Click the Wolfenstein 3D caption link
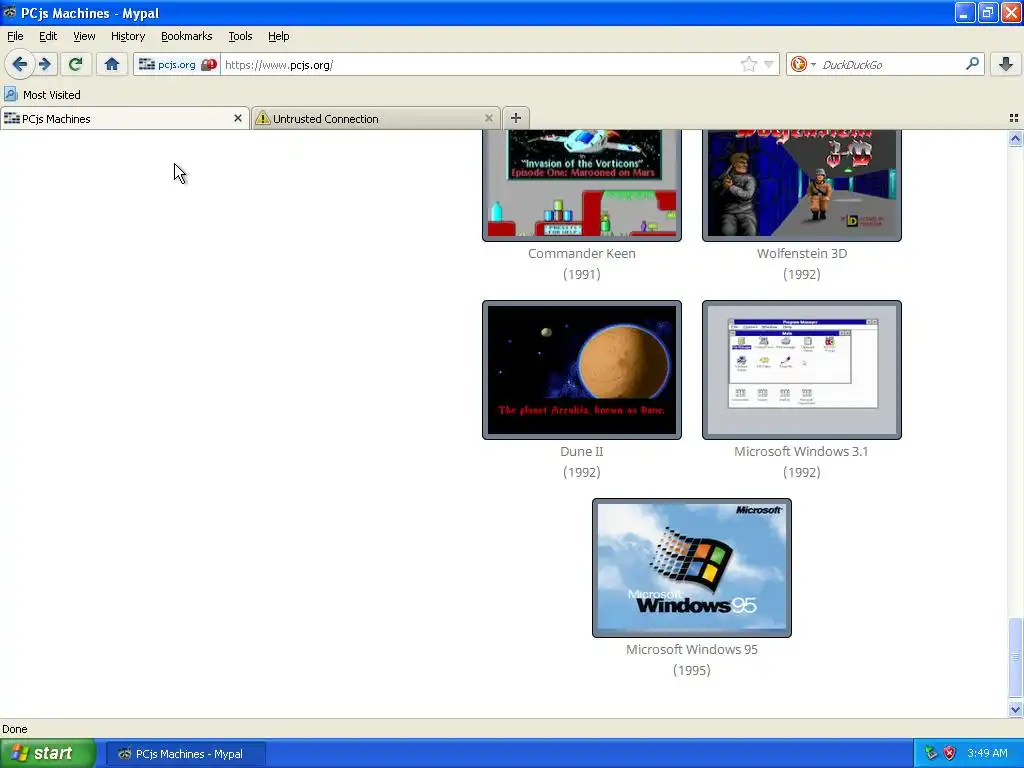Viewport: 1024px width, 768px height. 802,253
